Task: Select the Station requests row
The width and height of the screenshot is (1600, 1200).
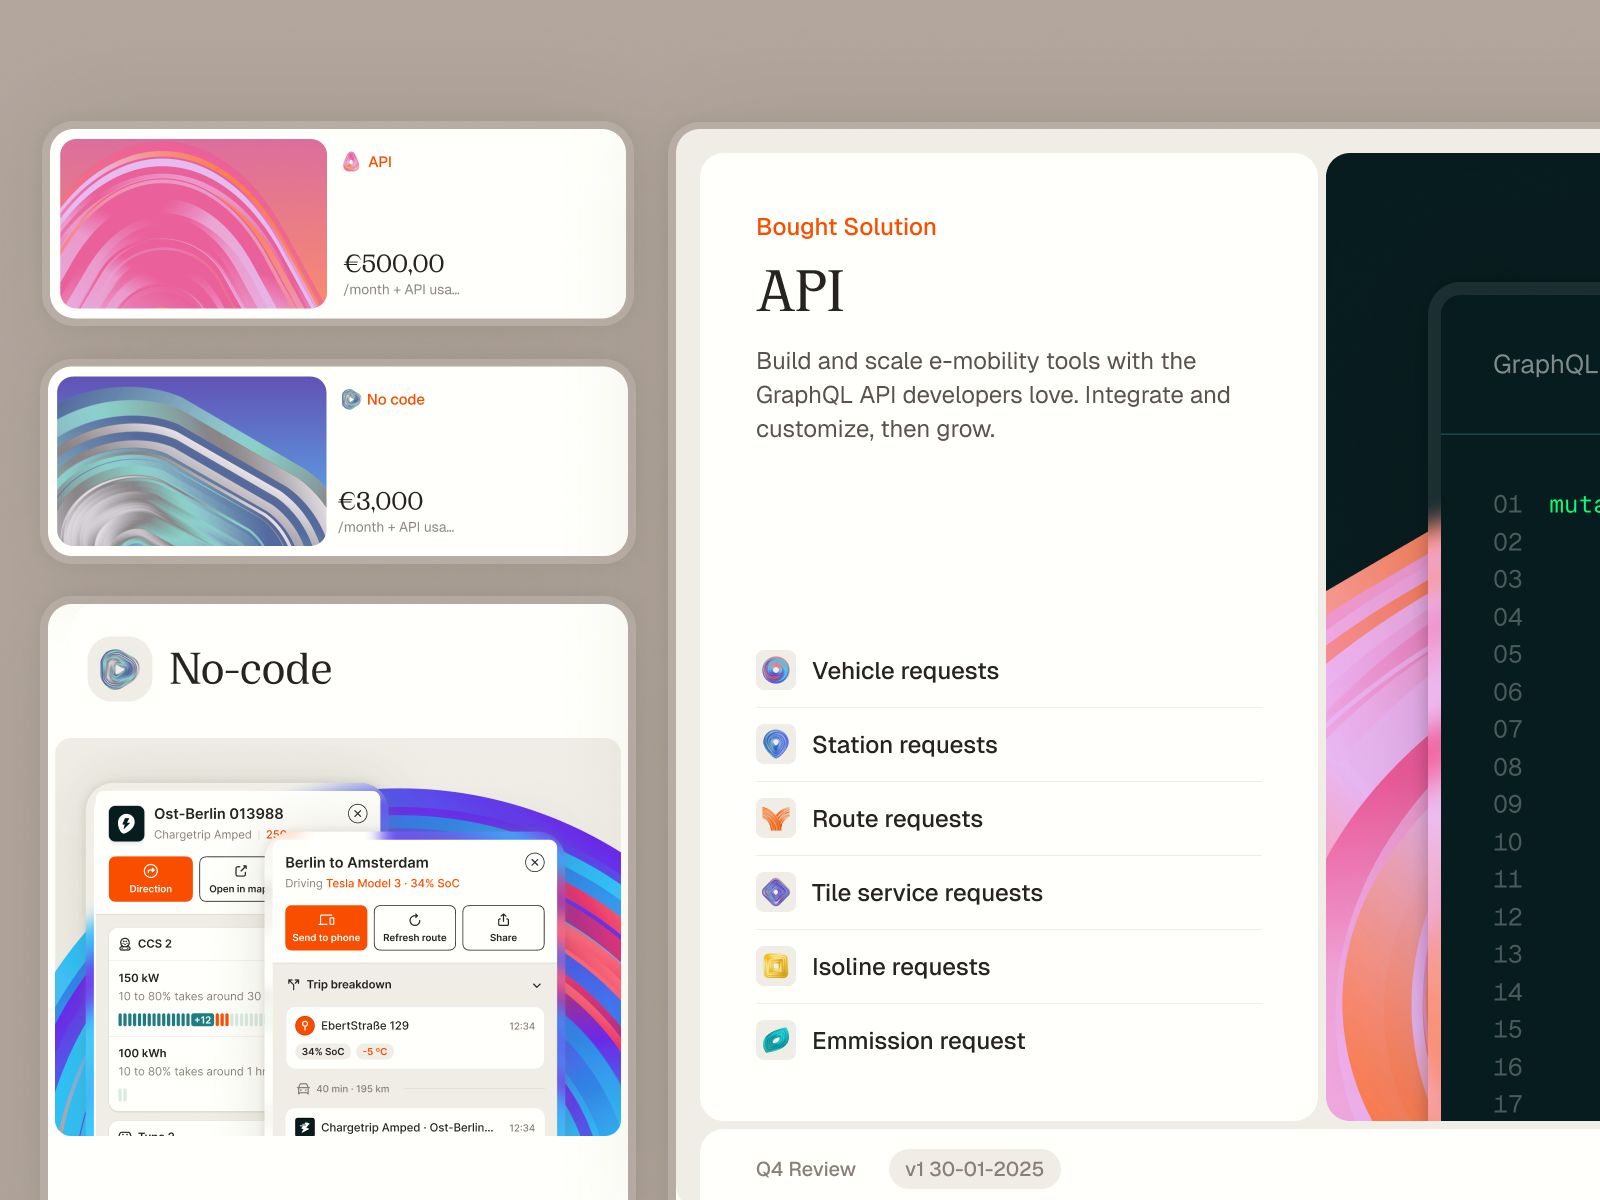Action: (1009, 744)
